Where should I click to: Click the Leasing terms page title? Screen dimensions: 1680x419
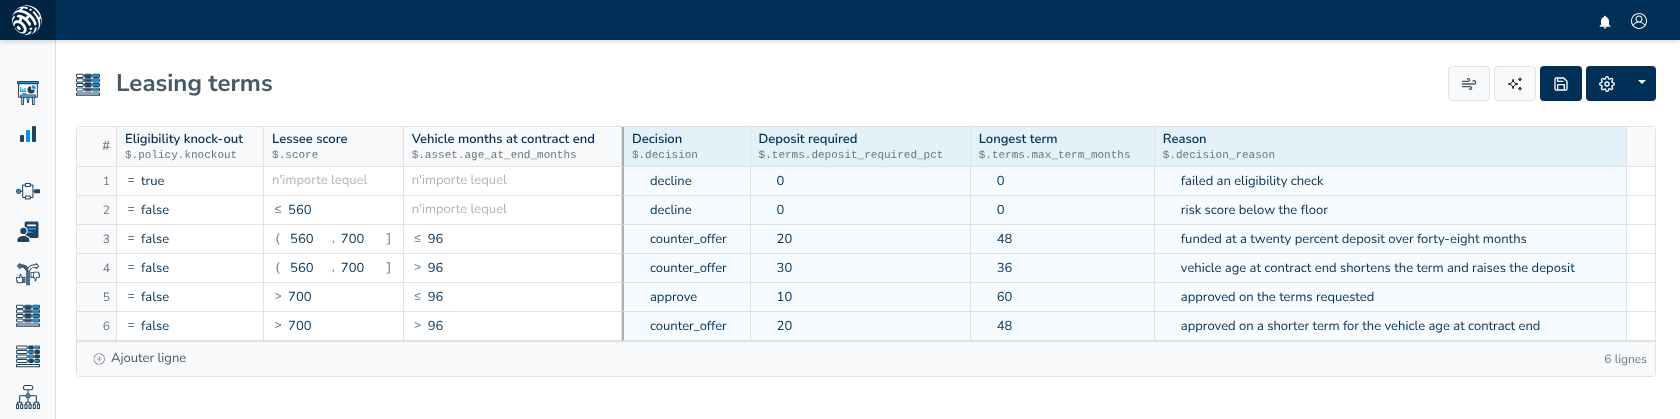click(194, 83)
